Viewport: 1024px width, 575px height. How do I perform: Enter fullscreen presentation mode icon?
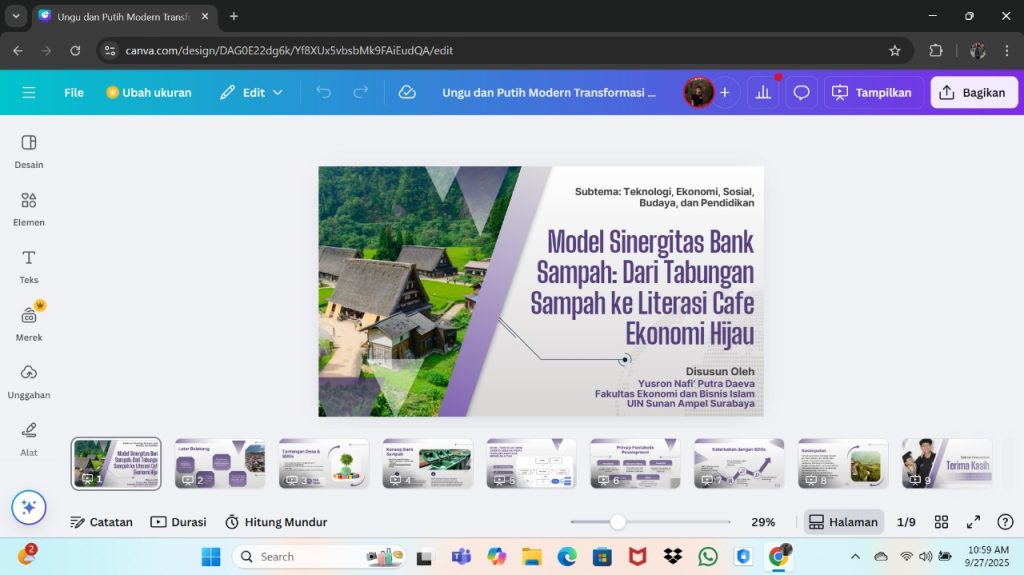pyautogui.click(x=973, y=522)
